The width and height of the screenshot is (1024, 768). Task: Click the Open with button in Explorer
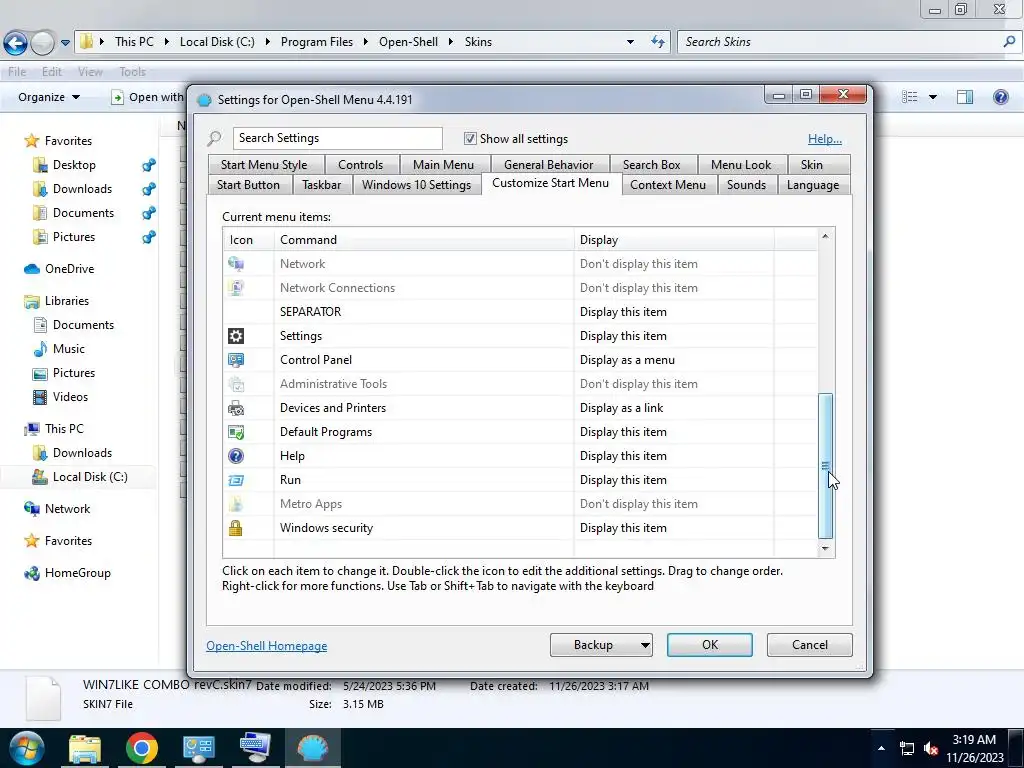click(148, 97)
